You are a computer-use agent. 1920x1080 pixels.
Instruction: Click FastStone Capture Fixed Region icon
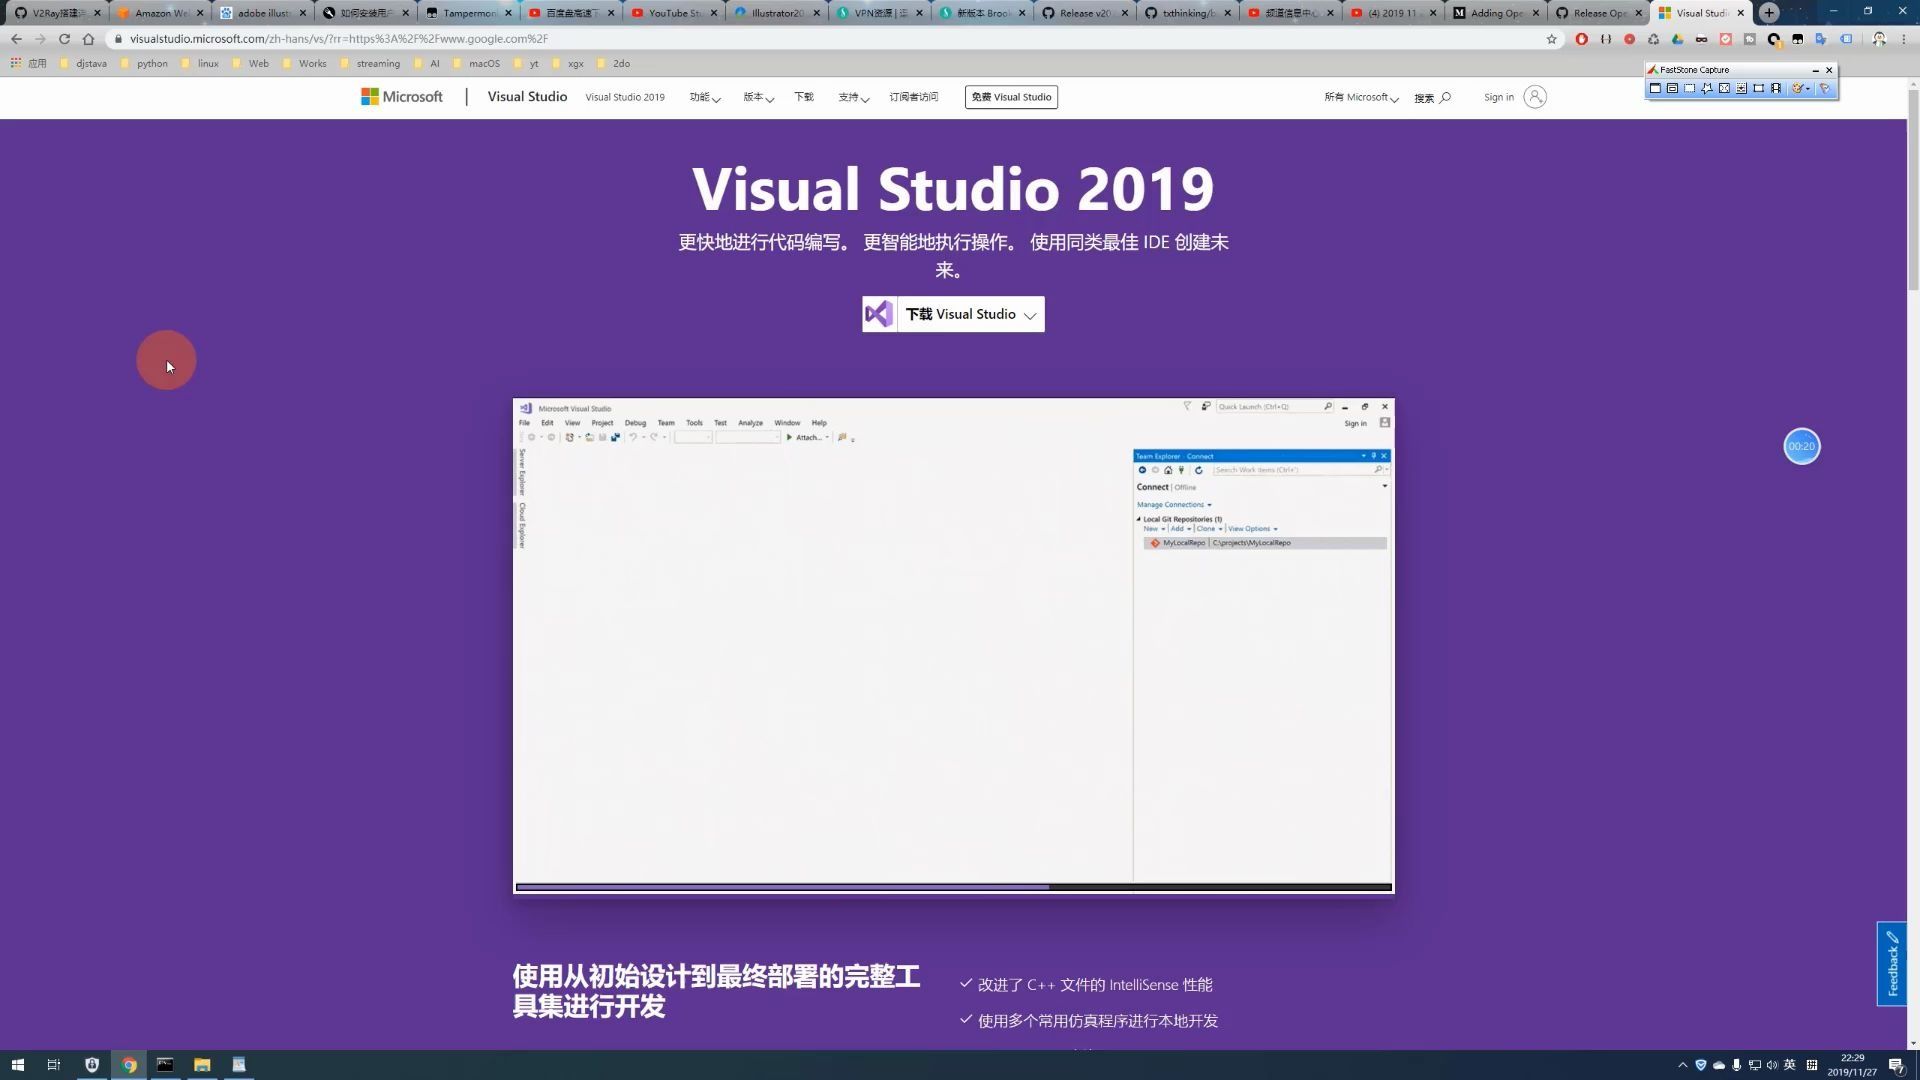point(1758,88)
